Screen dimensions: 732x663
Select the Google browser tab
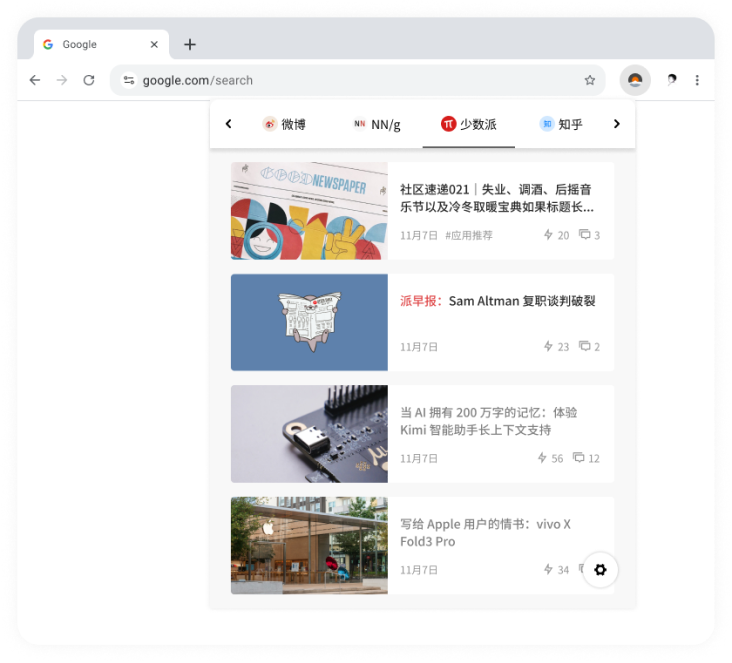pyautogui.click(x=101, y=44)
